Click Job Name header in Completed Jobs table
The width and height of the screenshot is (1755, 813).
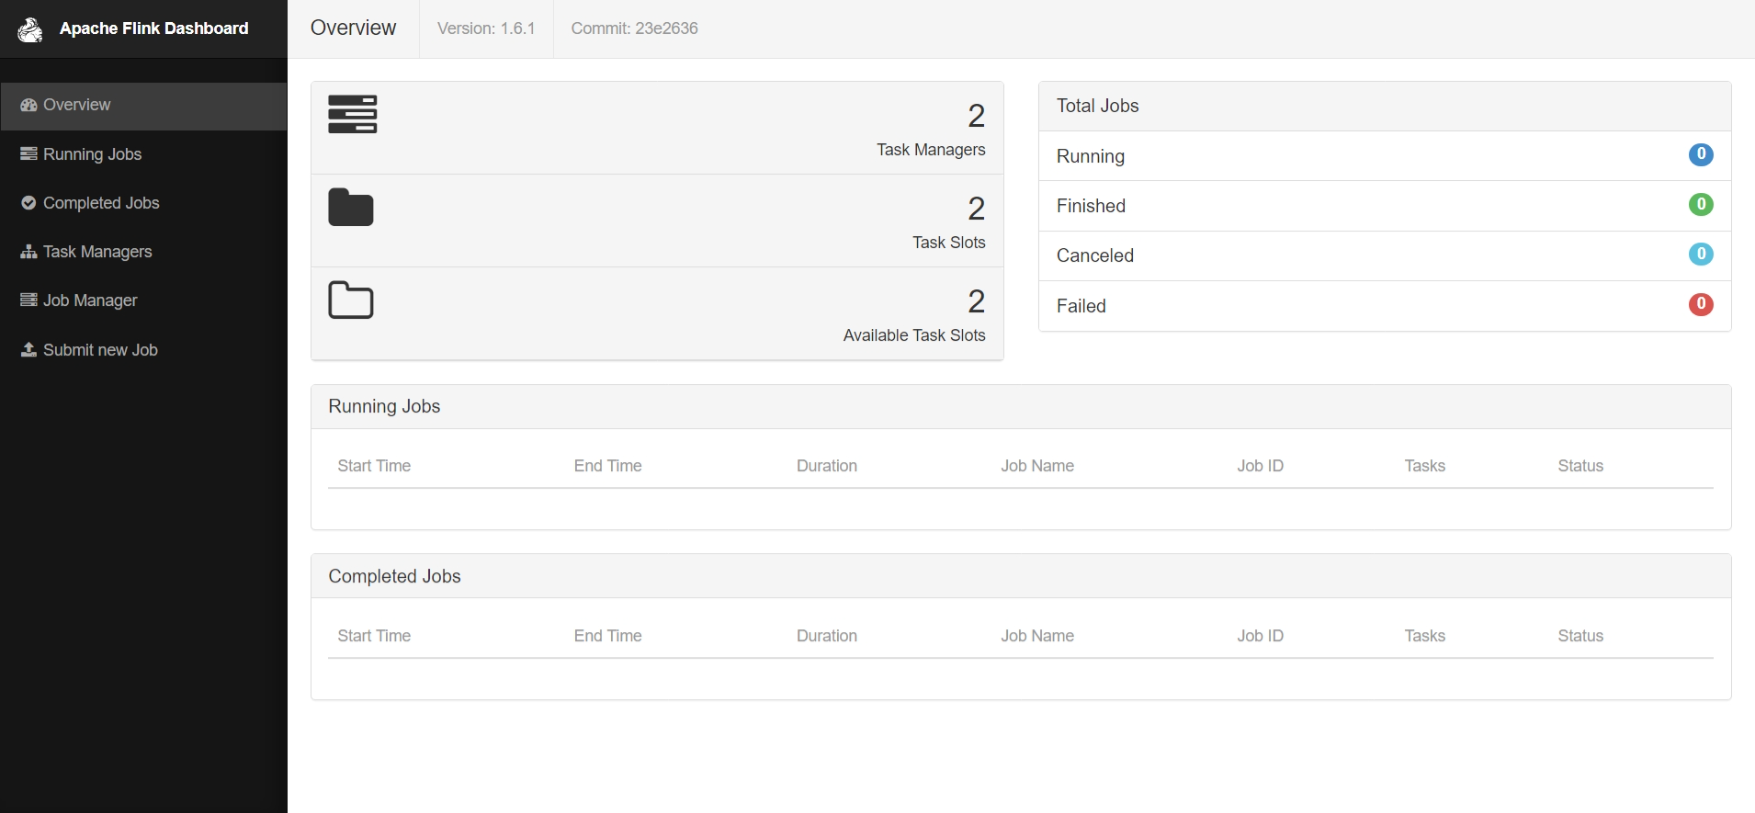tap(1037, 636)
